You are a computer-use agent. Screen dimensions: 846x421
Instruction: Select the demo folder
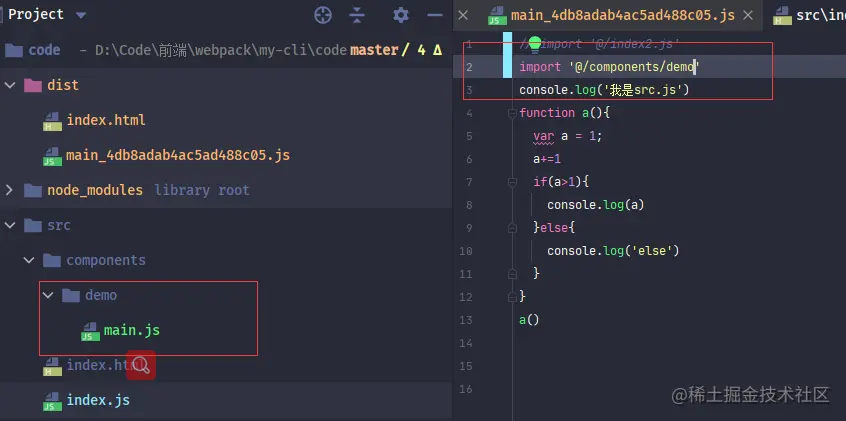point(101,295)
